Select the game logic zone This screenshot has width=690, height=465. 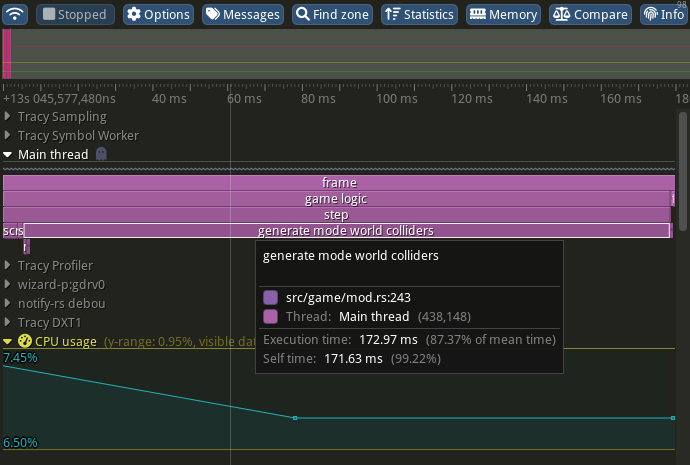337,199
